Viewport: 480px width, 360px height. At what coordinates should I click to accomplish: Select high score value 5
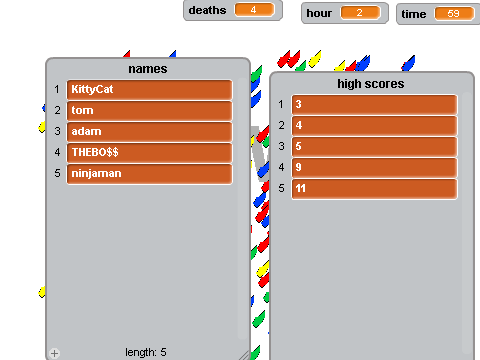coord(374,147)
